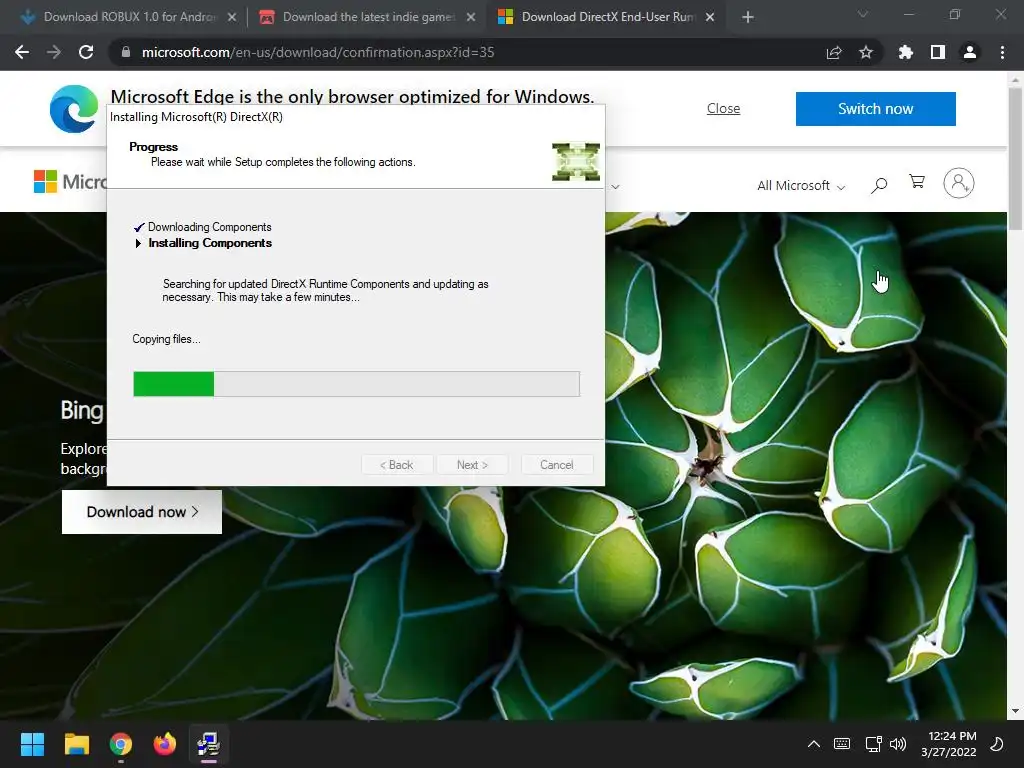Close the DirectX End-User tab
This screenshot has height=768, width=1024.
(x=710, y=18)
